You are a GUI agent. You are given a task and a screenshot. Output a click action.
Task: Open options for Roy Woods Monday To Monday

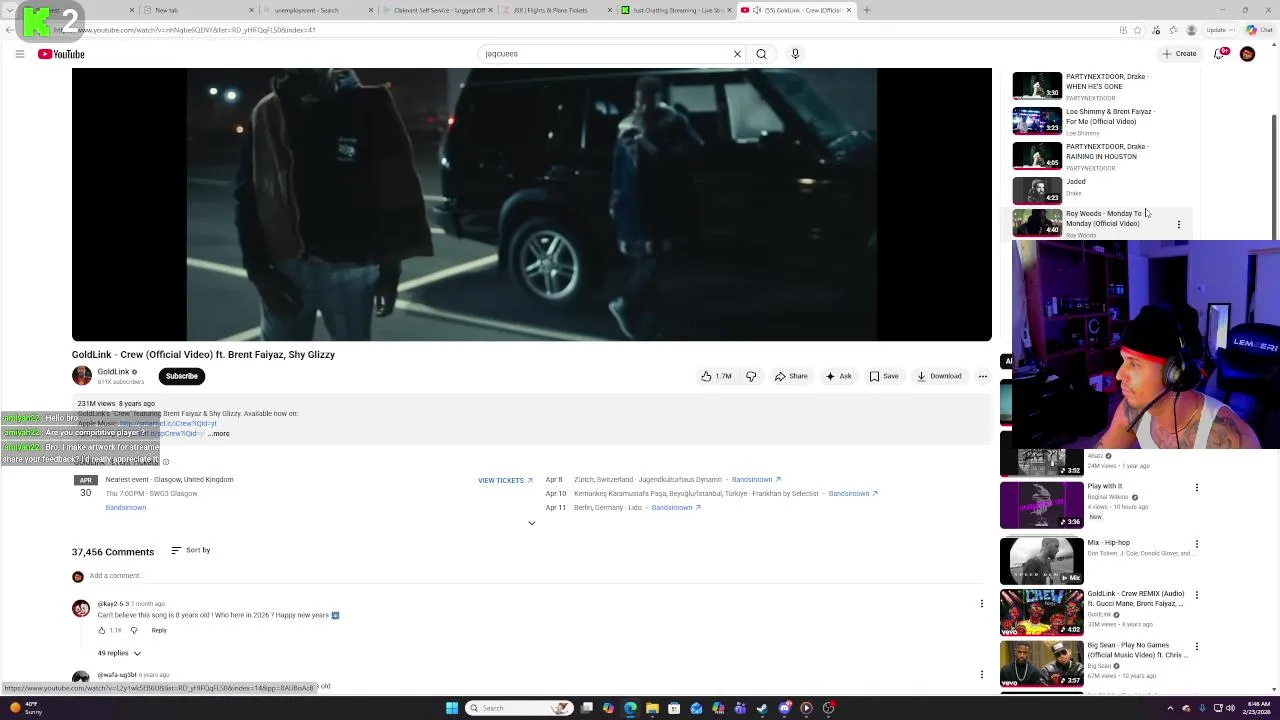pyautogui.click(x=1179, y=225)
